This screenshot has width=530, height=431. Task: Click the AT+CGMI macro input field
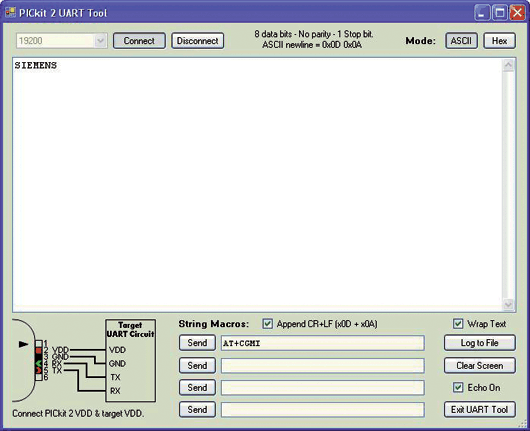323,343
